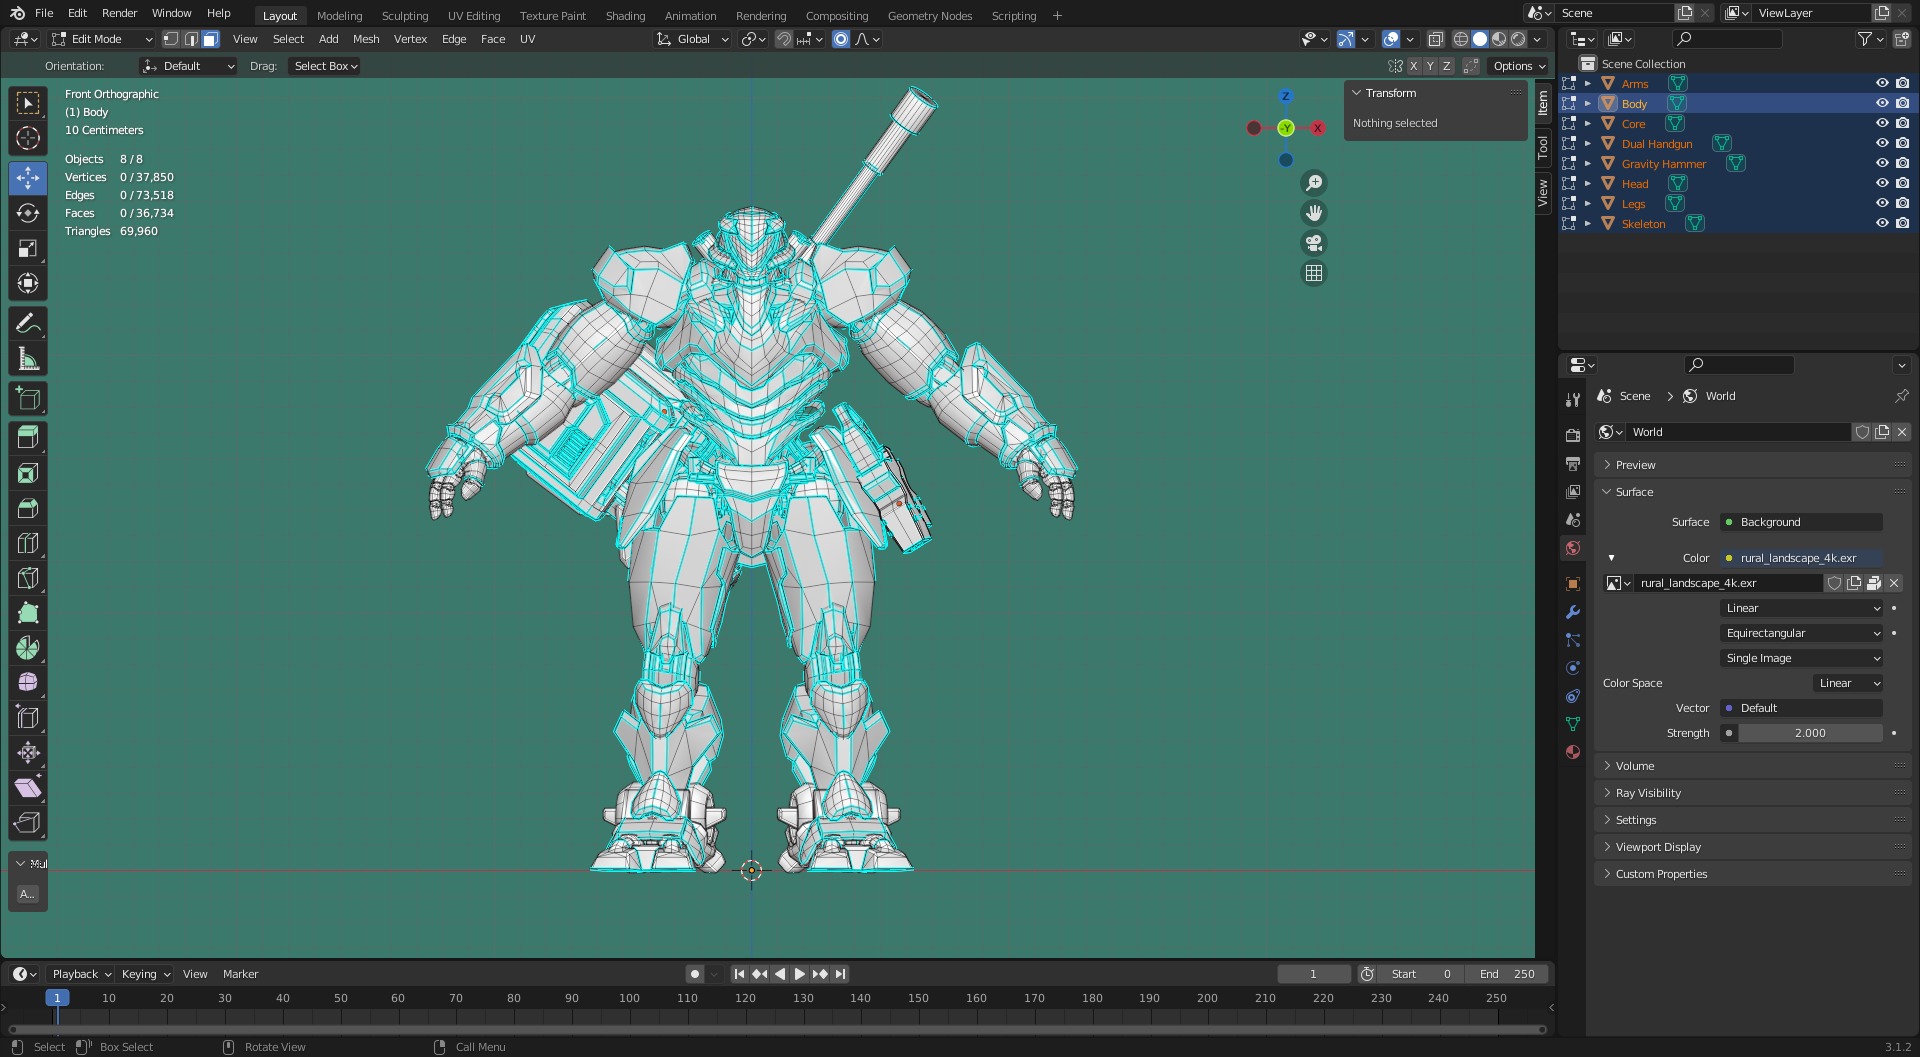
Task: Open the Drag Select Box dropdown
Action: click(x=325, y=66)
